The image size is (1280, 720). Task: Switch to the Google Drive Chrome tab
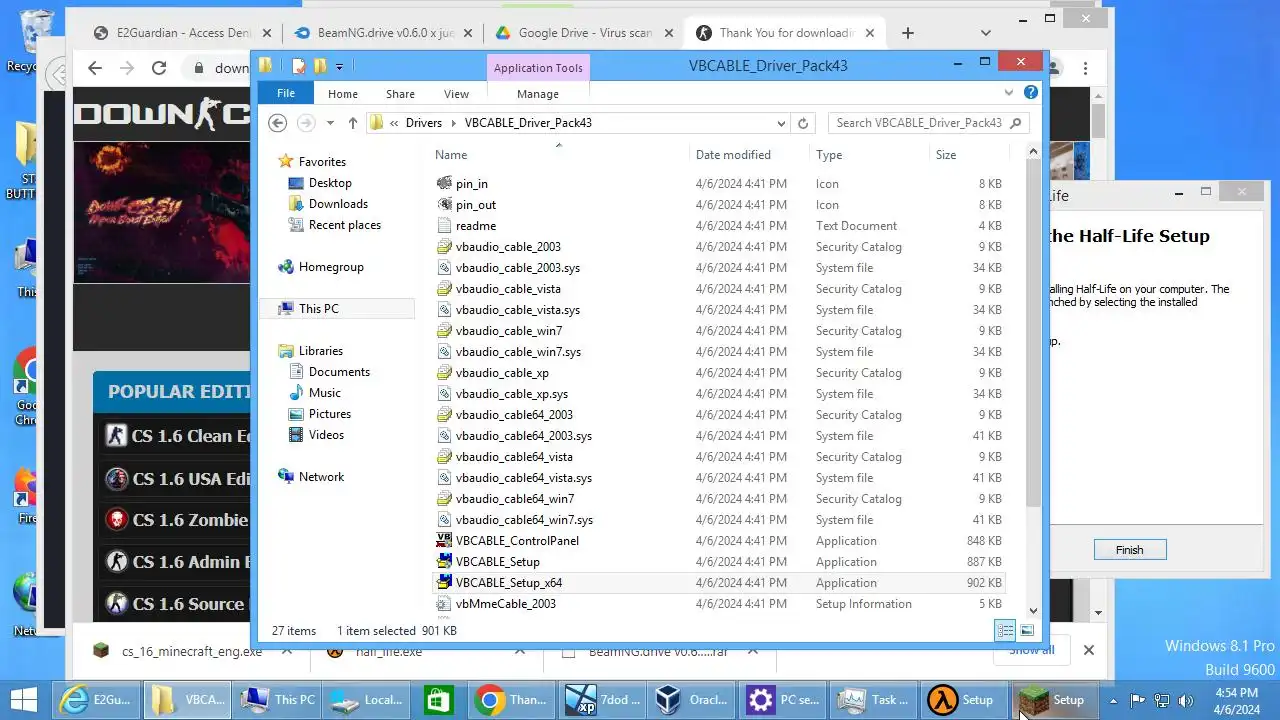(x=585, y=33)
